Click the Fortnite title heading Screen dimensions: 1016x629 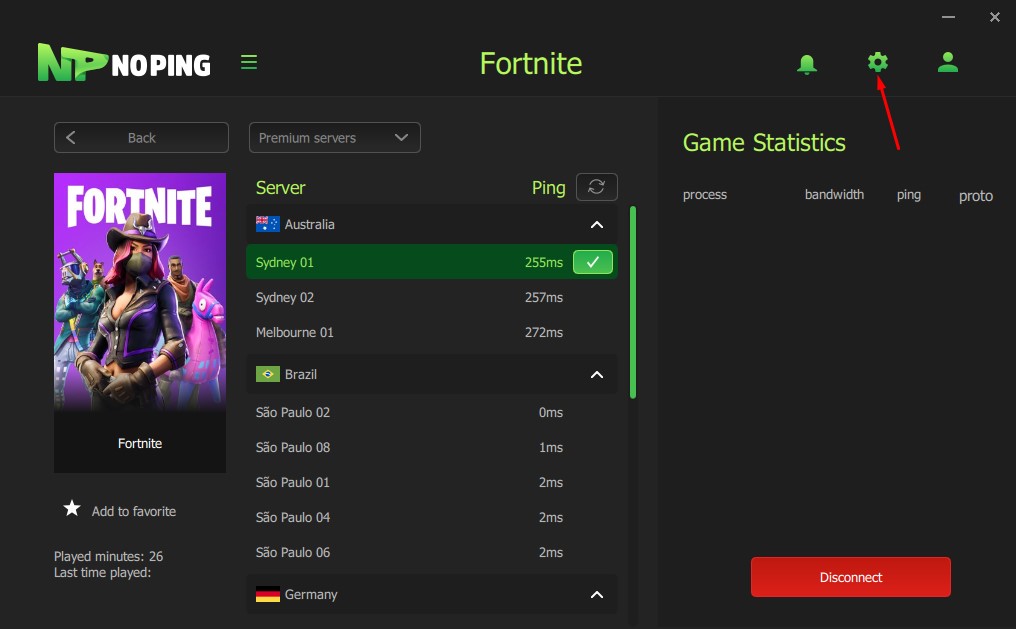(531, 63)
